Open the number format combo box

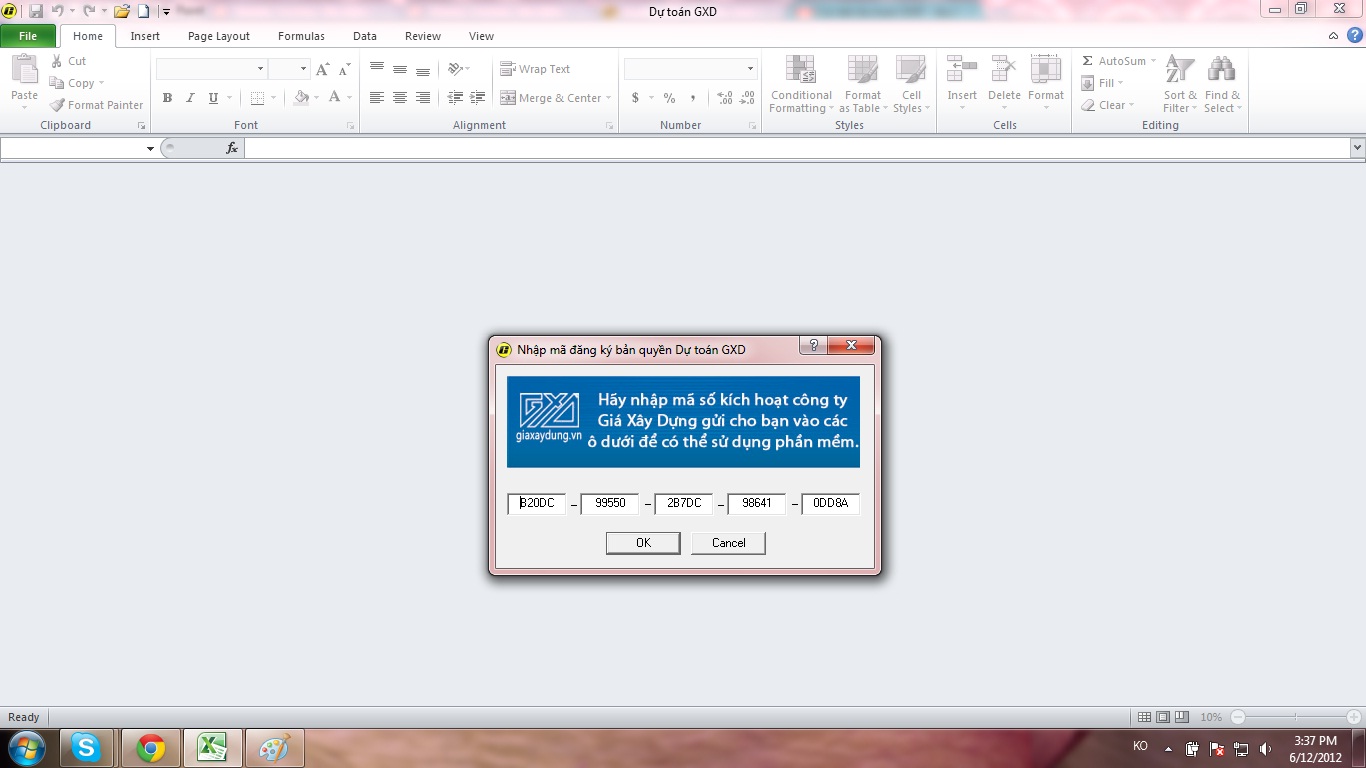[x=690, y=69]
